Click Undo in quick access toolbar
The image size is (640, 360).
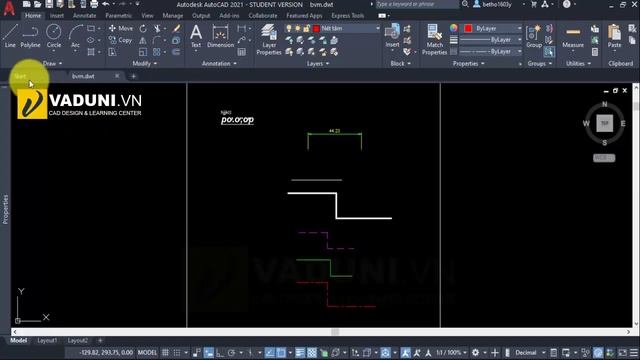click(x=106, y=4)
